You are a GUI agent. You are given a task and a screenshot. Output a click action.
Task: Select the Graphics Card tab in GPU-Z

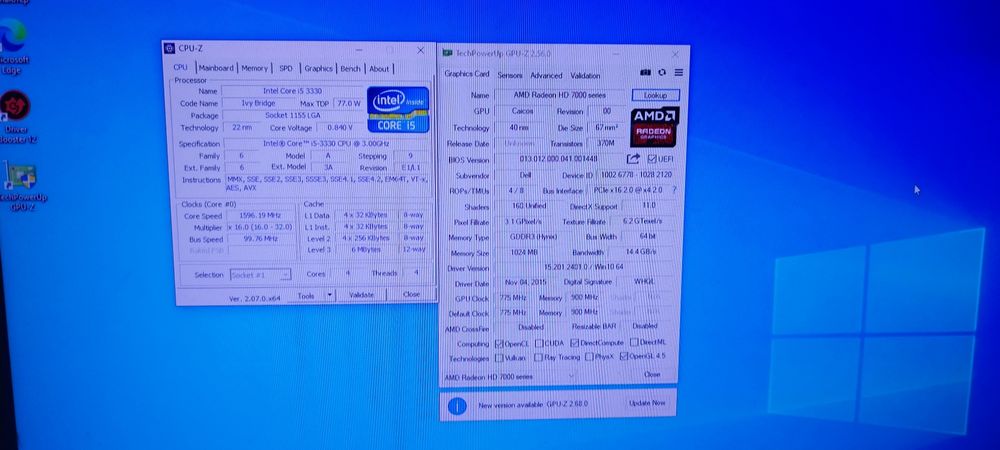467,74
